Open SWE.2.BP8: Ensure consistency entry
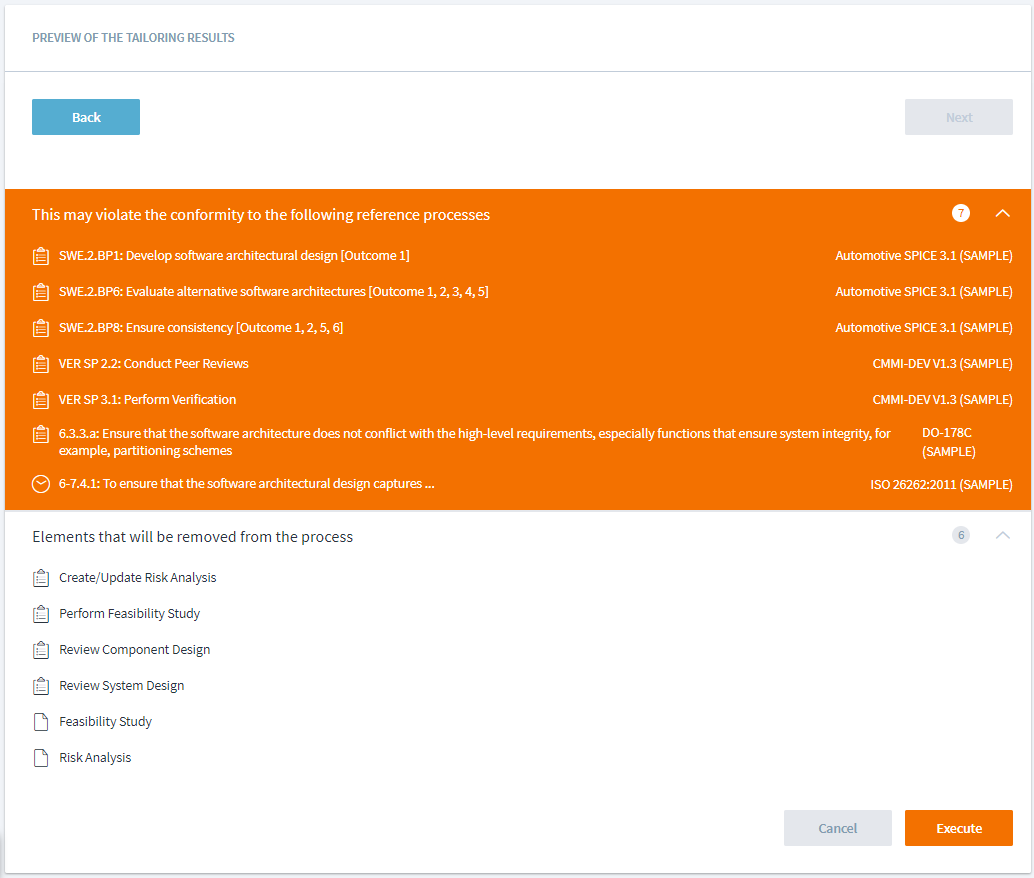The width and height of the screenshot is (1034, 878). [x=201, y=328]
